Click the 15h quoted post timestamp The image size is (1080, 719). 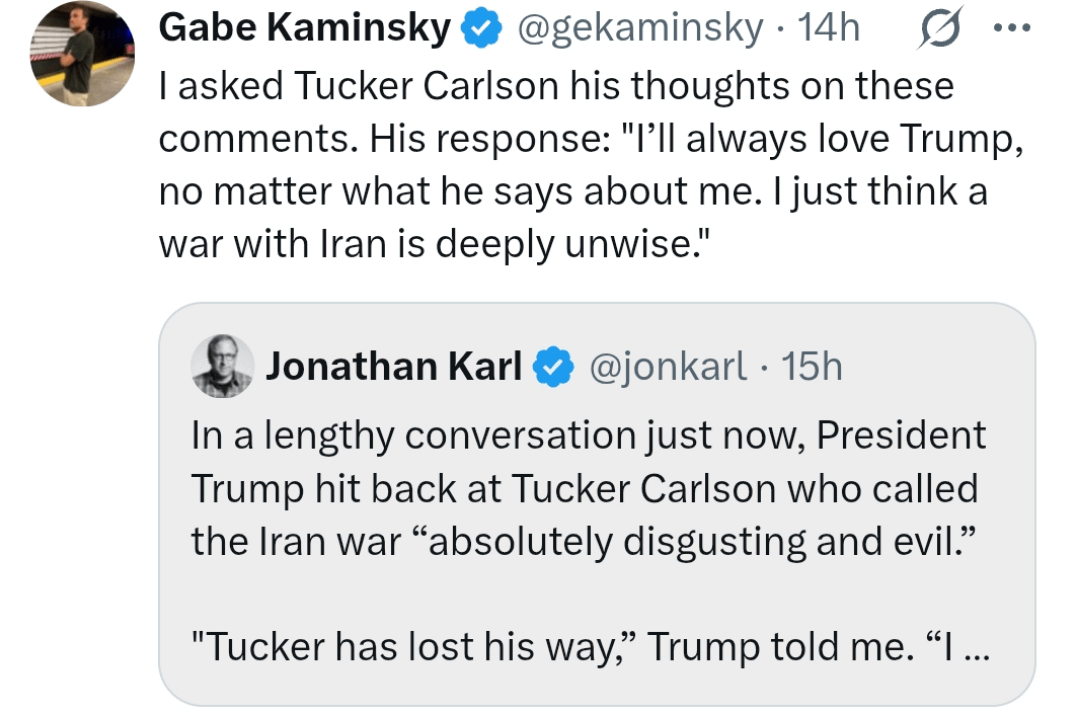[812, 368]
